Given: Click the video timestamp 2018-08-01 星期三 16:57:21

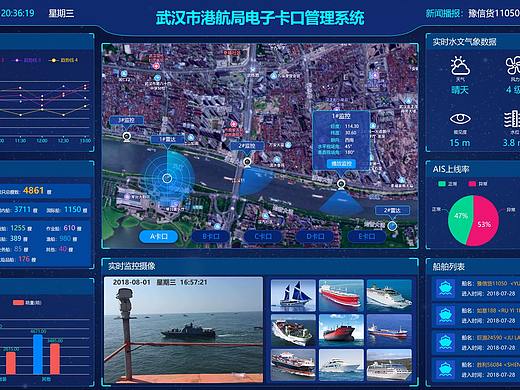Looking at the screenshot, I should pos(160,282).
